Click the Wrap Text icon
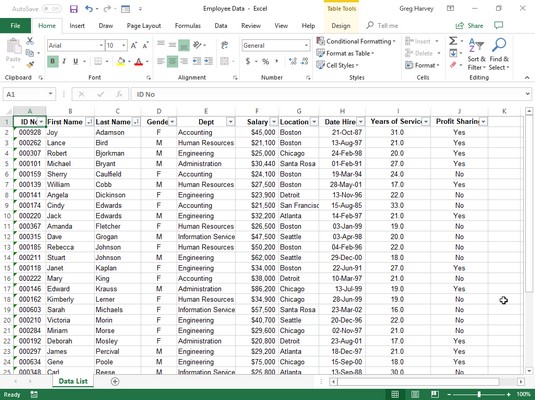This screenshot has width=535, height=400. tap(225, 45)
